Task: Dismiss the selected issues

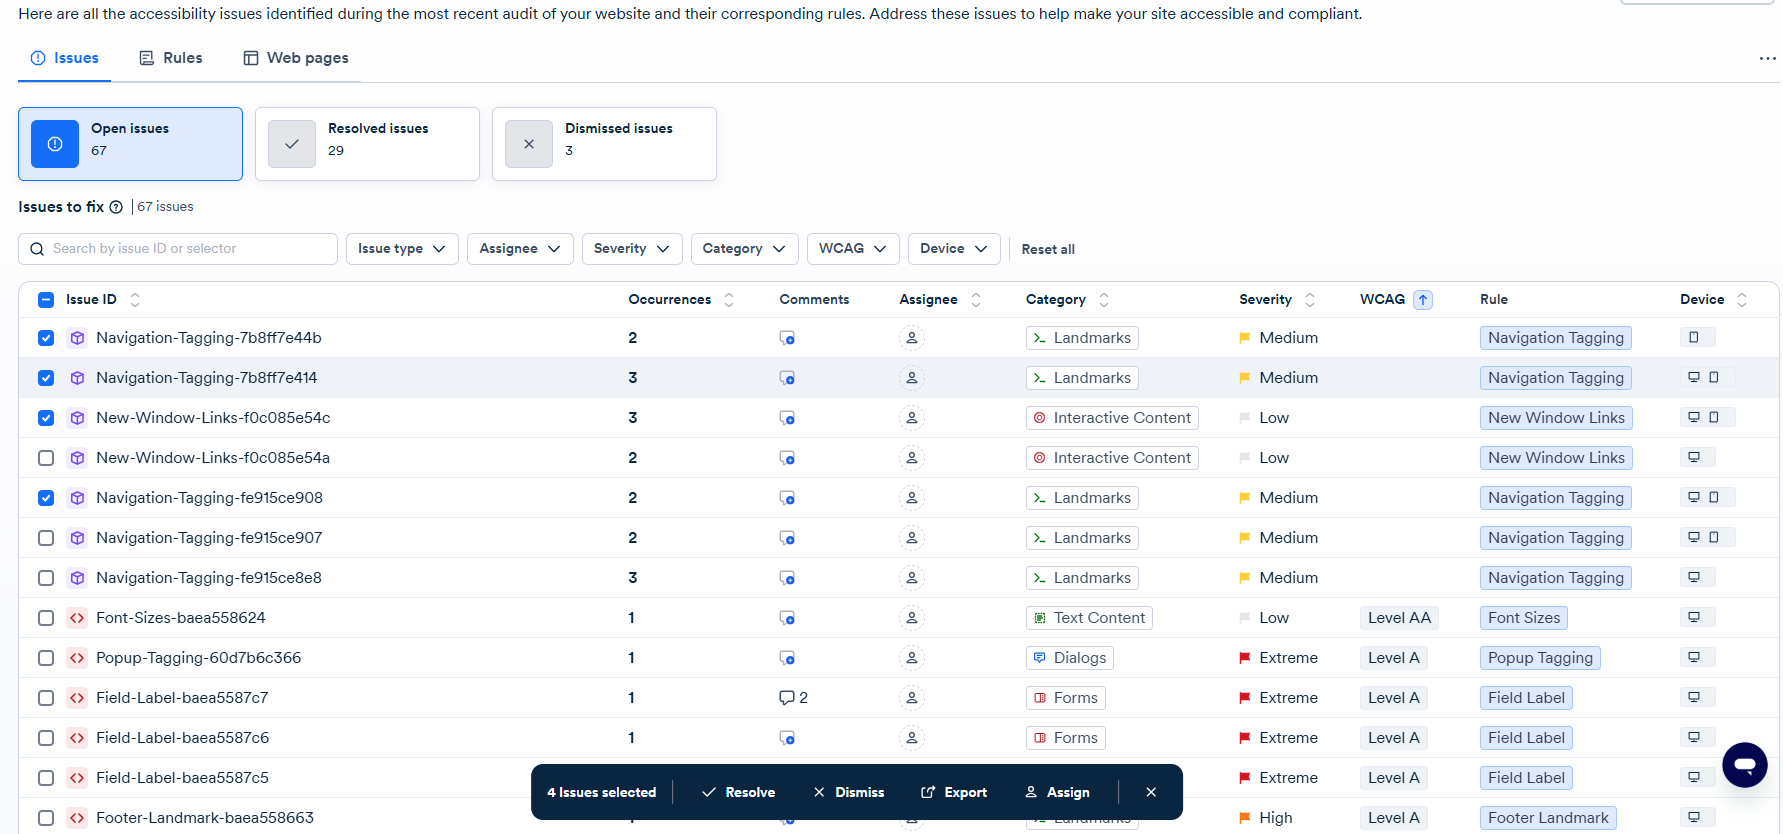Action: pos(849,792)
